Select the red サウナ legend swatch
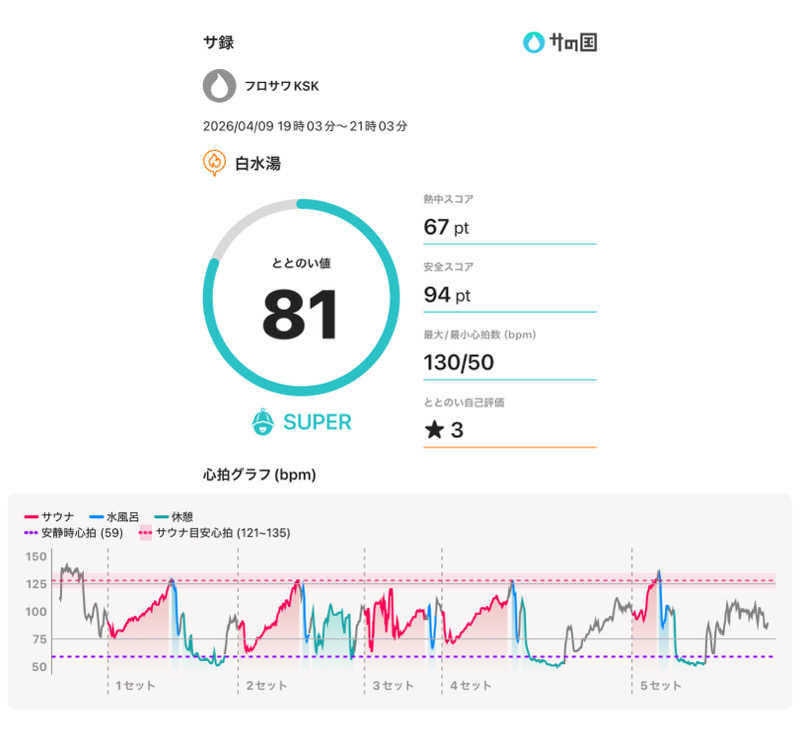This screenshot has width=800, height=742. (31, 517)
